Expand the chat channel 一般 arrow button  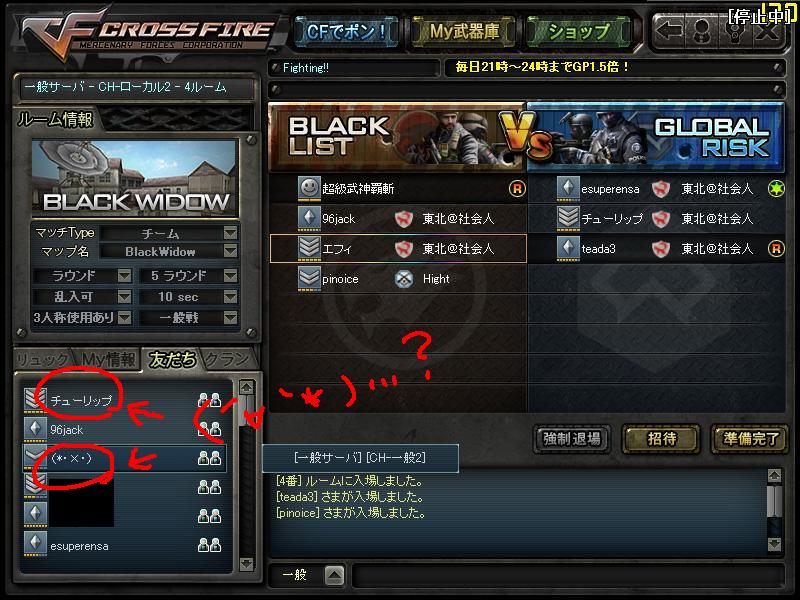(x=334, y=576)
